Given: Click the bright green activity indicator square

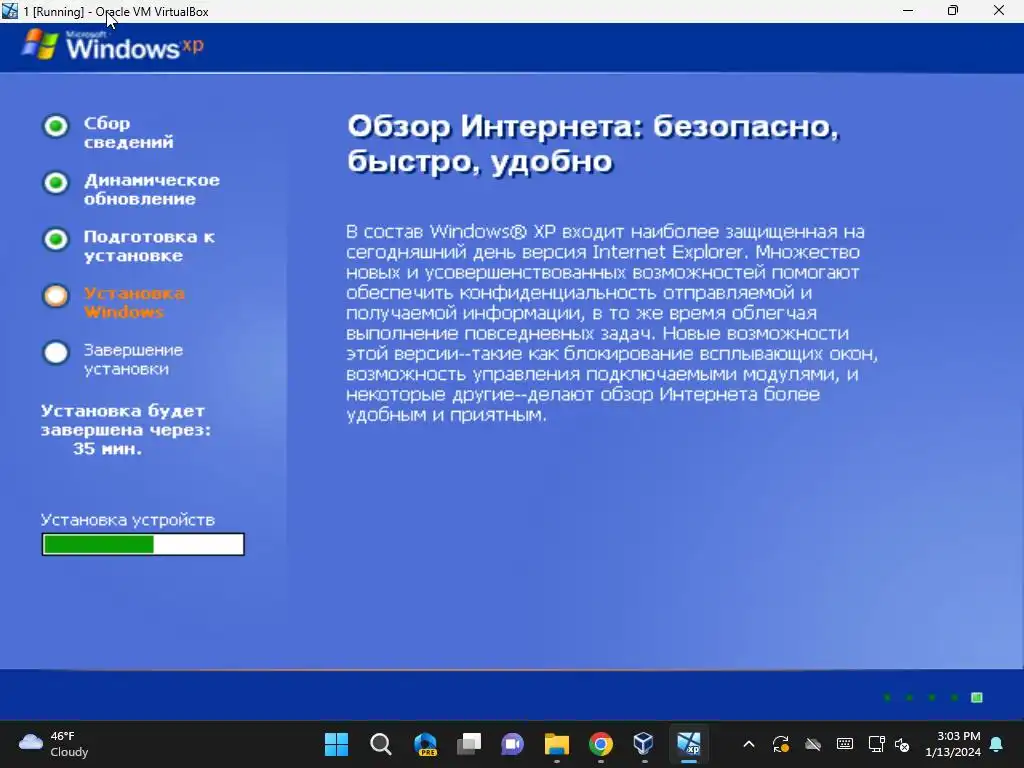Looking at the screenshot, I should (977, 697).
